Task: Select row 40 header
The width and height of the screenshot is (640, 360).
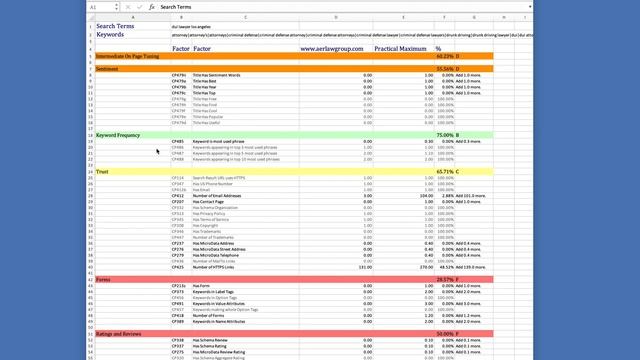Action: (91, 267)
